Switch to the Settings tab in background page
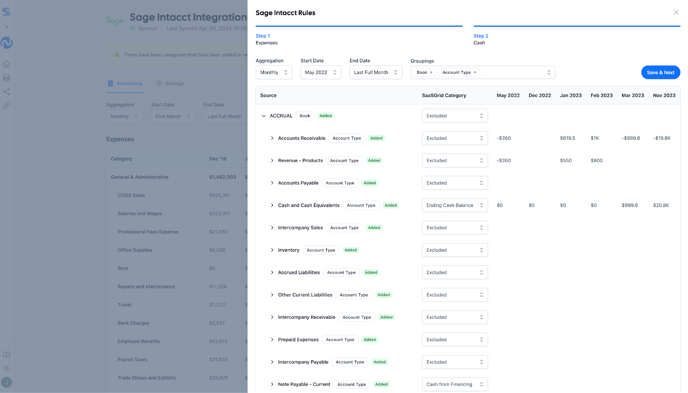688x393 pixels. pos(170,83)
